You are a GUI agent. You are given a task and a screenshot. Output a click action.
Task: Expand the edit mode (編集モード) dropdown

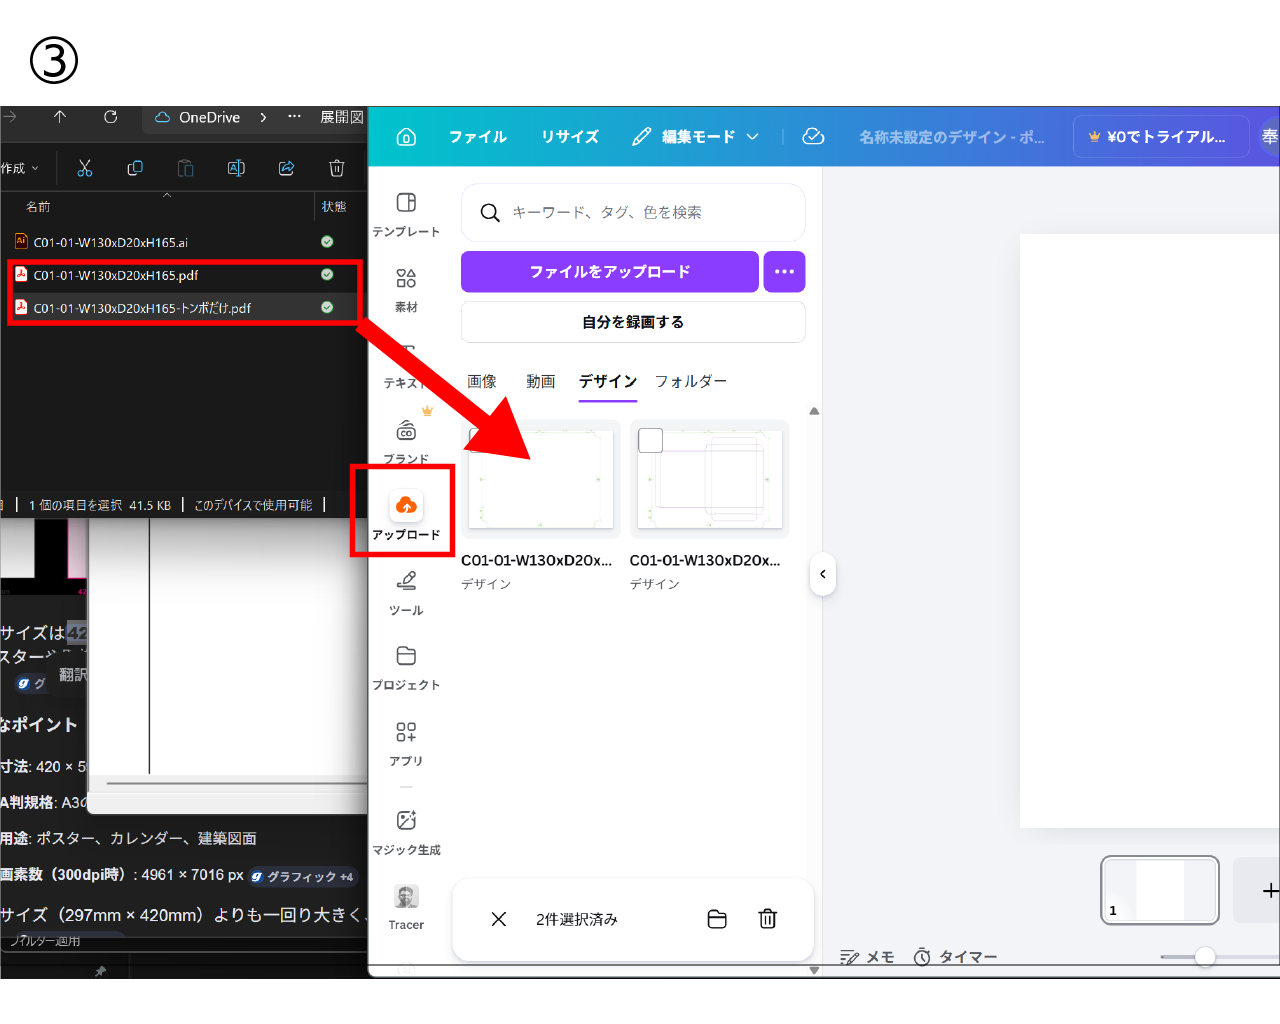(697, 137)
